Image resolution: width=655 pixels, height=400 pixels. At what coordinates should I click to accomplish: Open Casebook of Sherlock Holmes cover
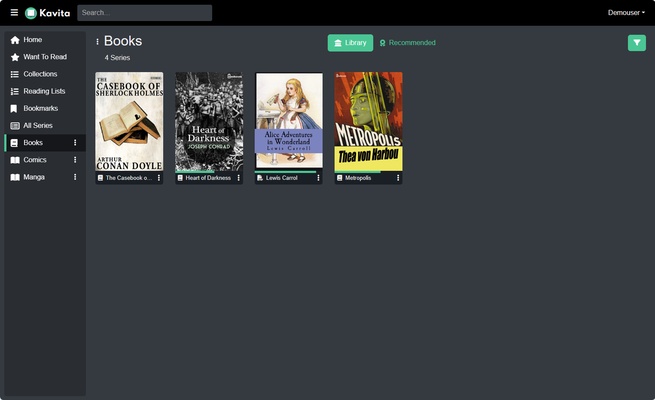129,121
